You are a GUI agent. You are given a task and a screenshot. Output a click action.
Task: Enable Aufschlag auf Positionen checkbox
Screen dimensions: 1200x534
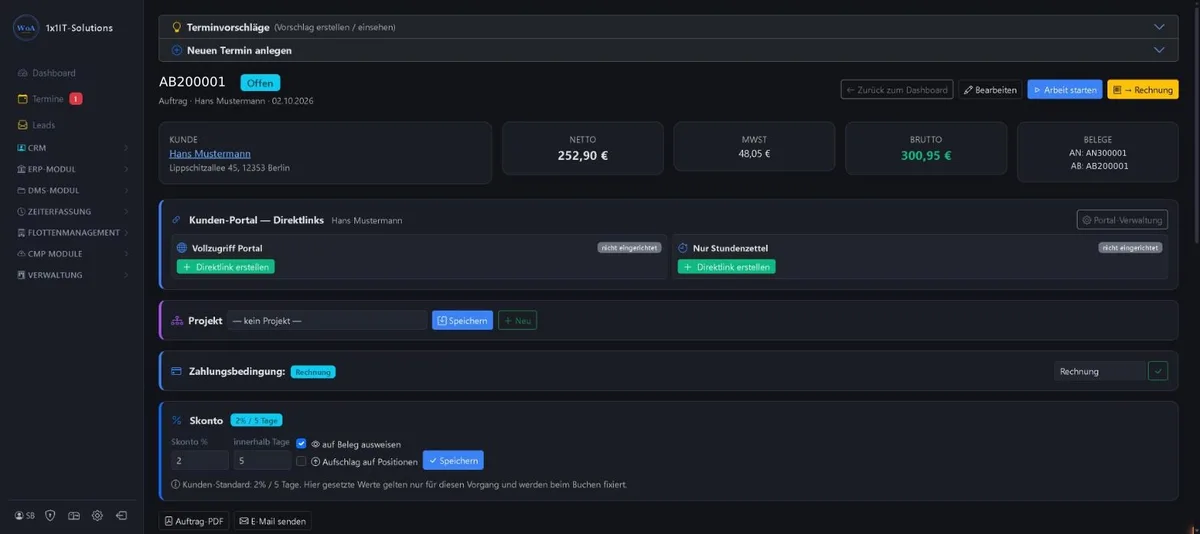tap(301, 461)
